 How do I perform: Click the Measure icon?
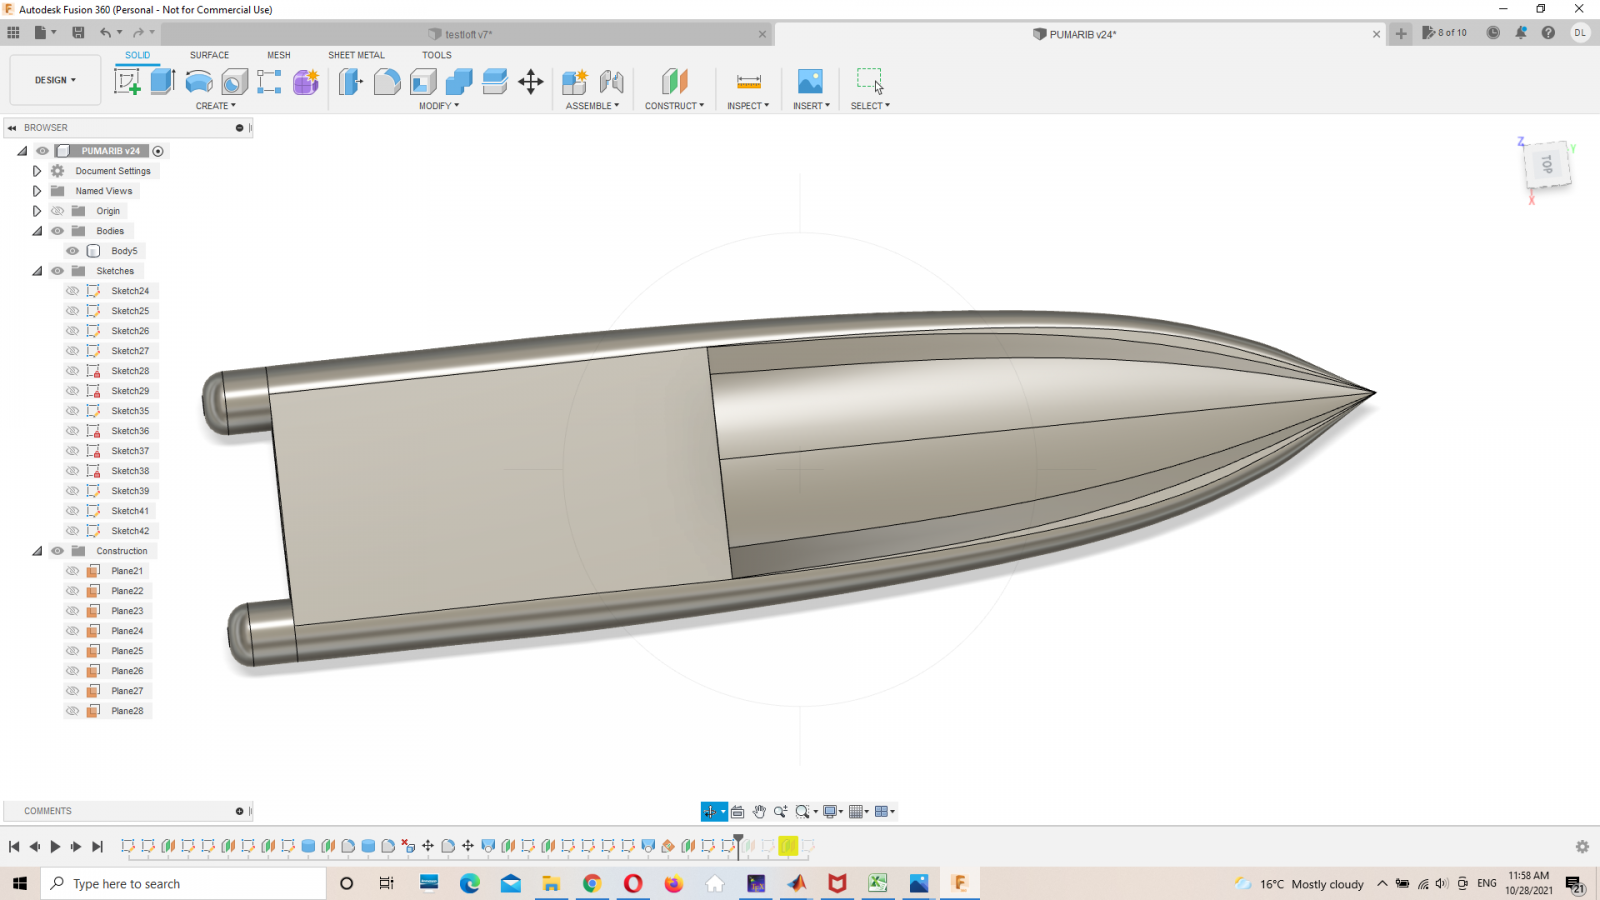(x=749, y=82)
